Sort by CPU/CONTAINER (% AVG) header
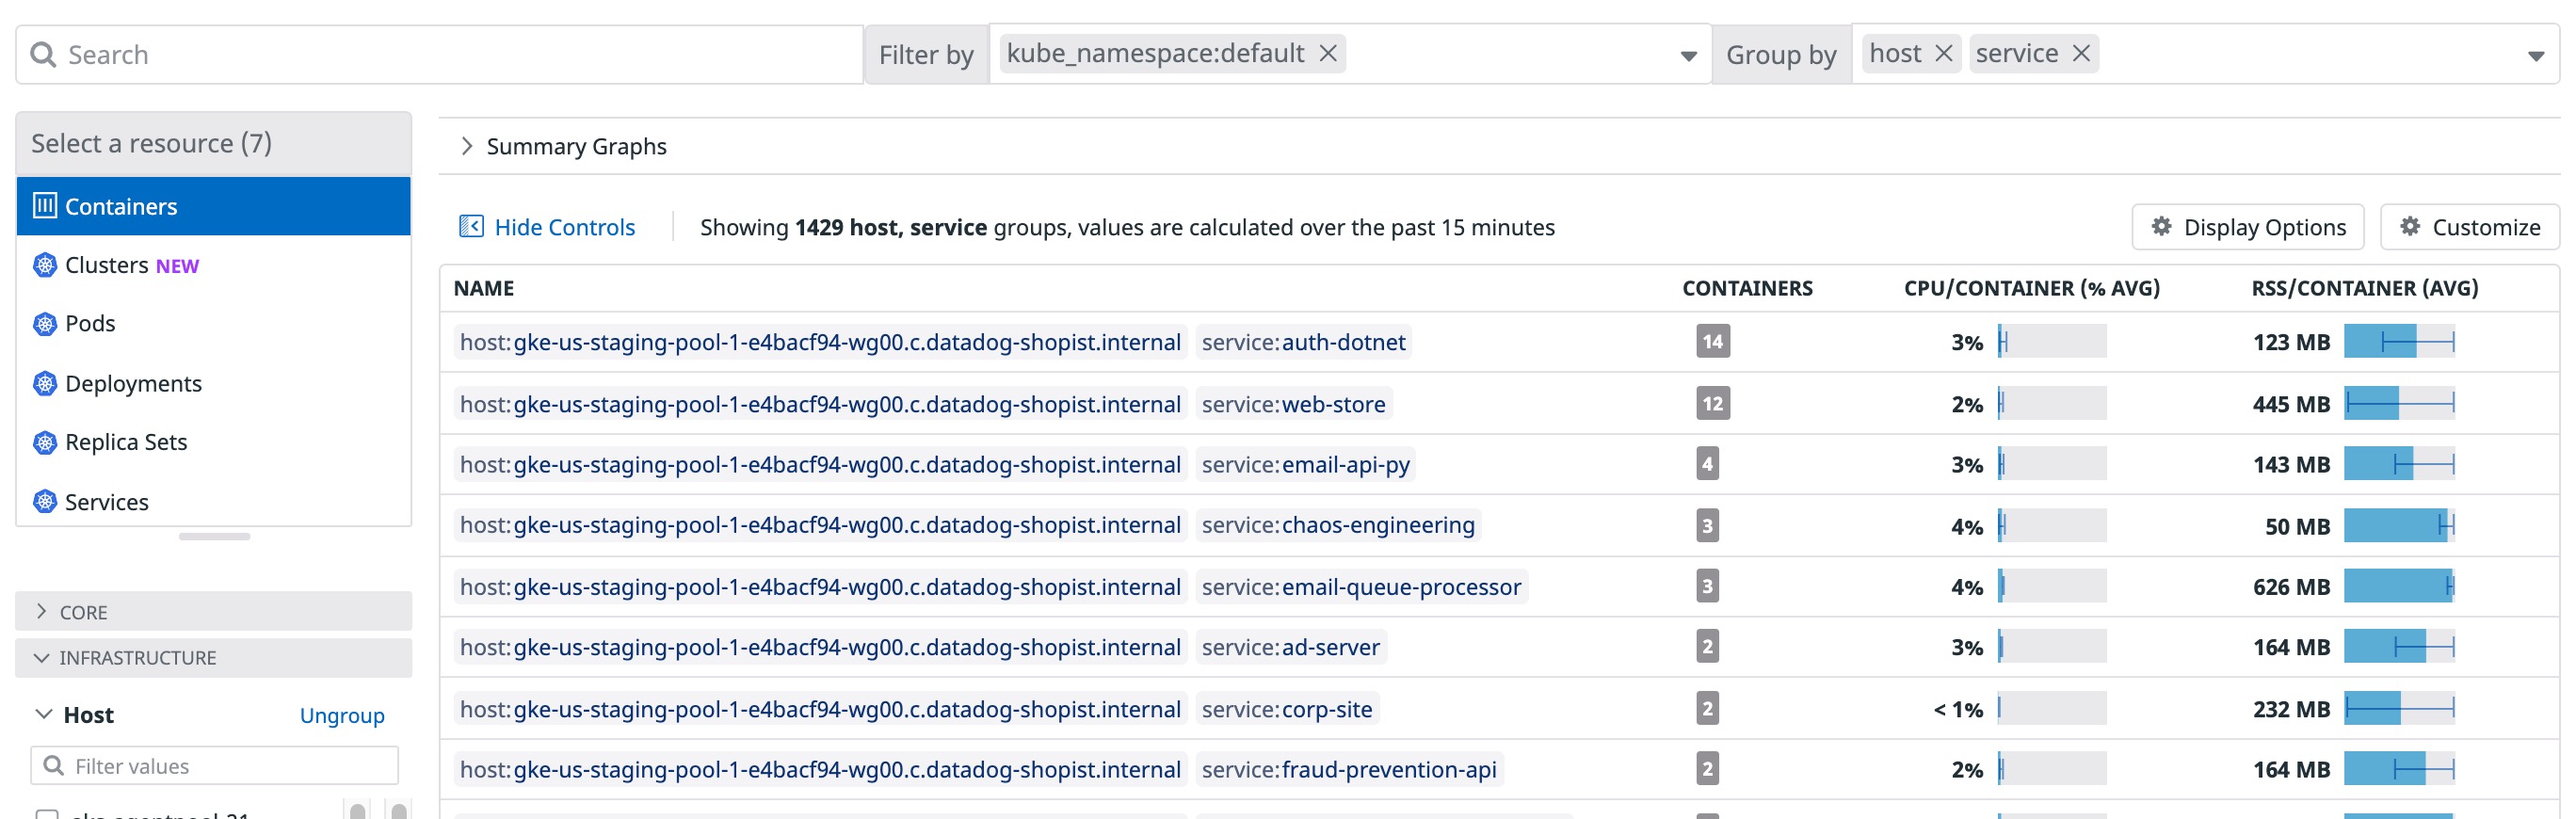This screenshot has width=2576, height=819. point(2031,288)
